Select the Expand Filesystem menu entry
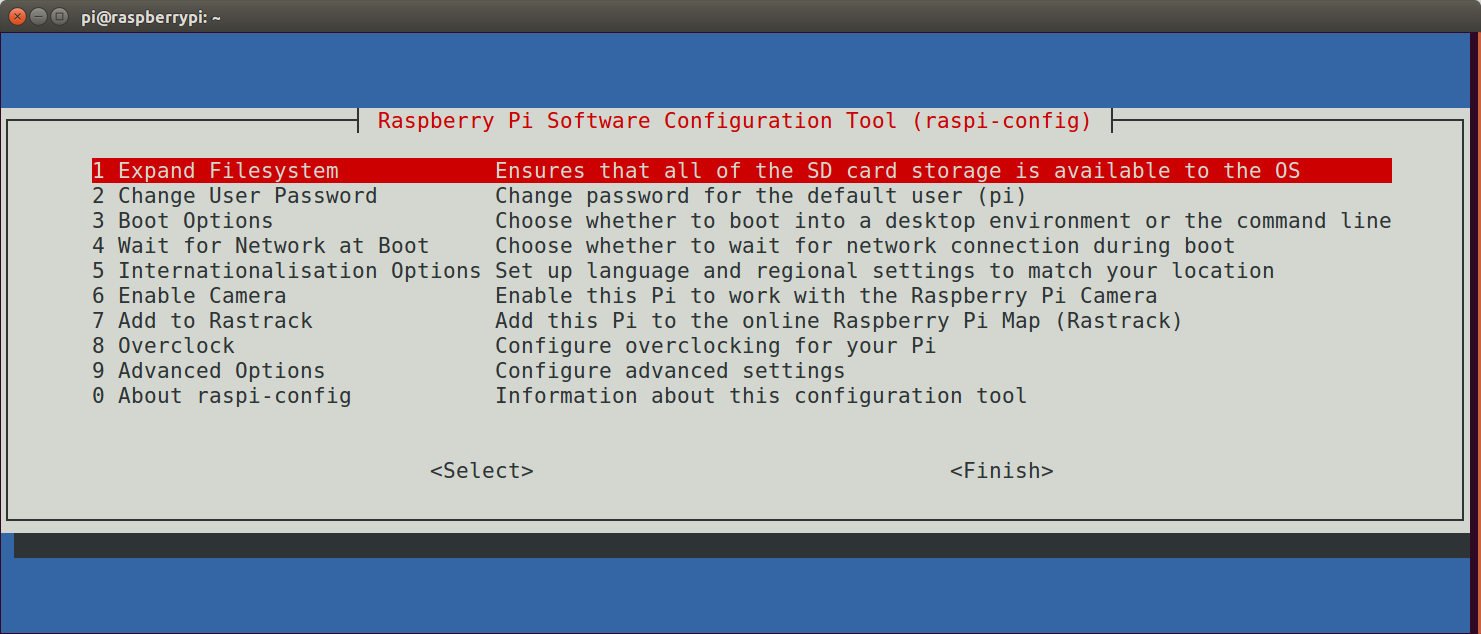Viewport: 1481px width, 634px height. coord(742,171)
